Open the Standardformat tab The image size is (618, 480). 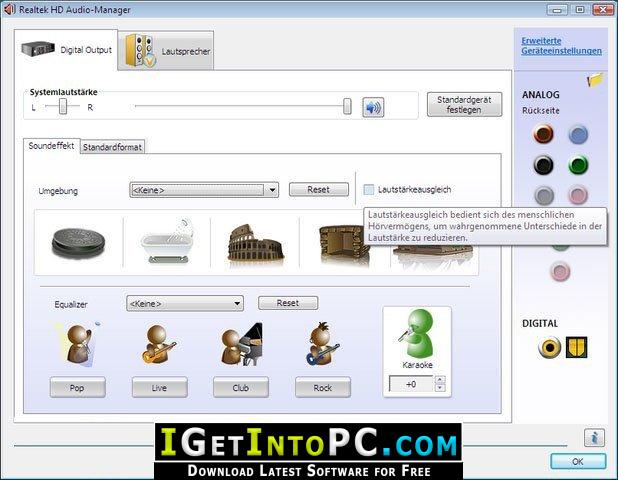pyautogui.click(x=112, y=147)
